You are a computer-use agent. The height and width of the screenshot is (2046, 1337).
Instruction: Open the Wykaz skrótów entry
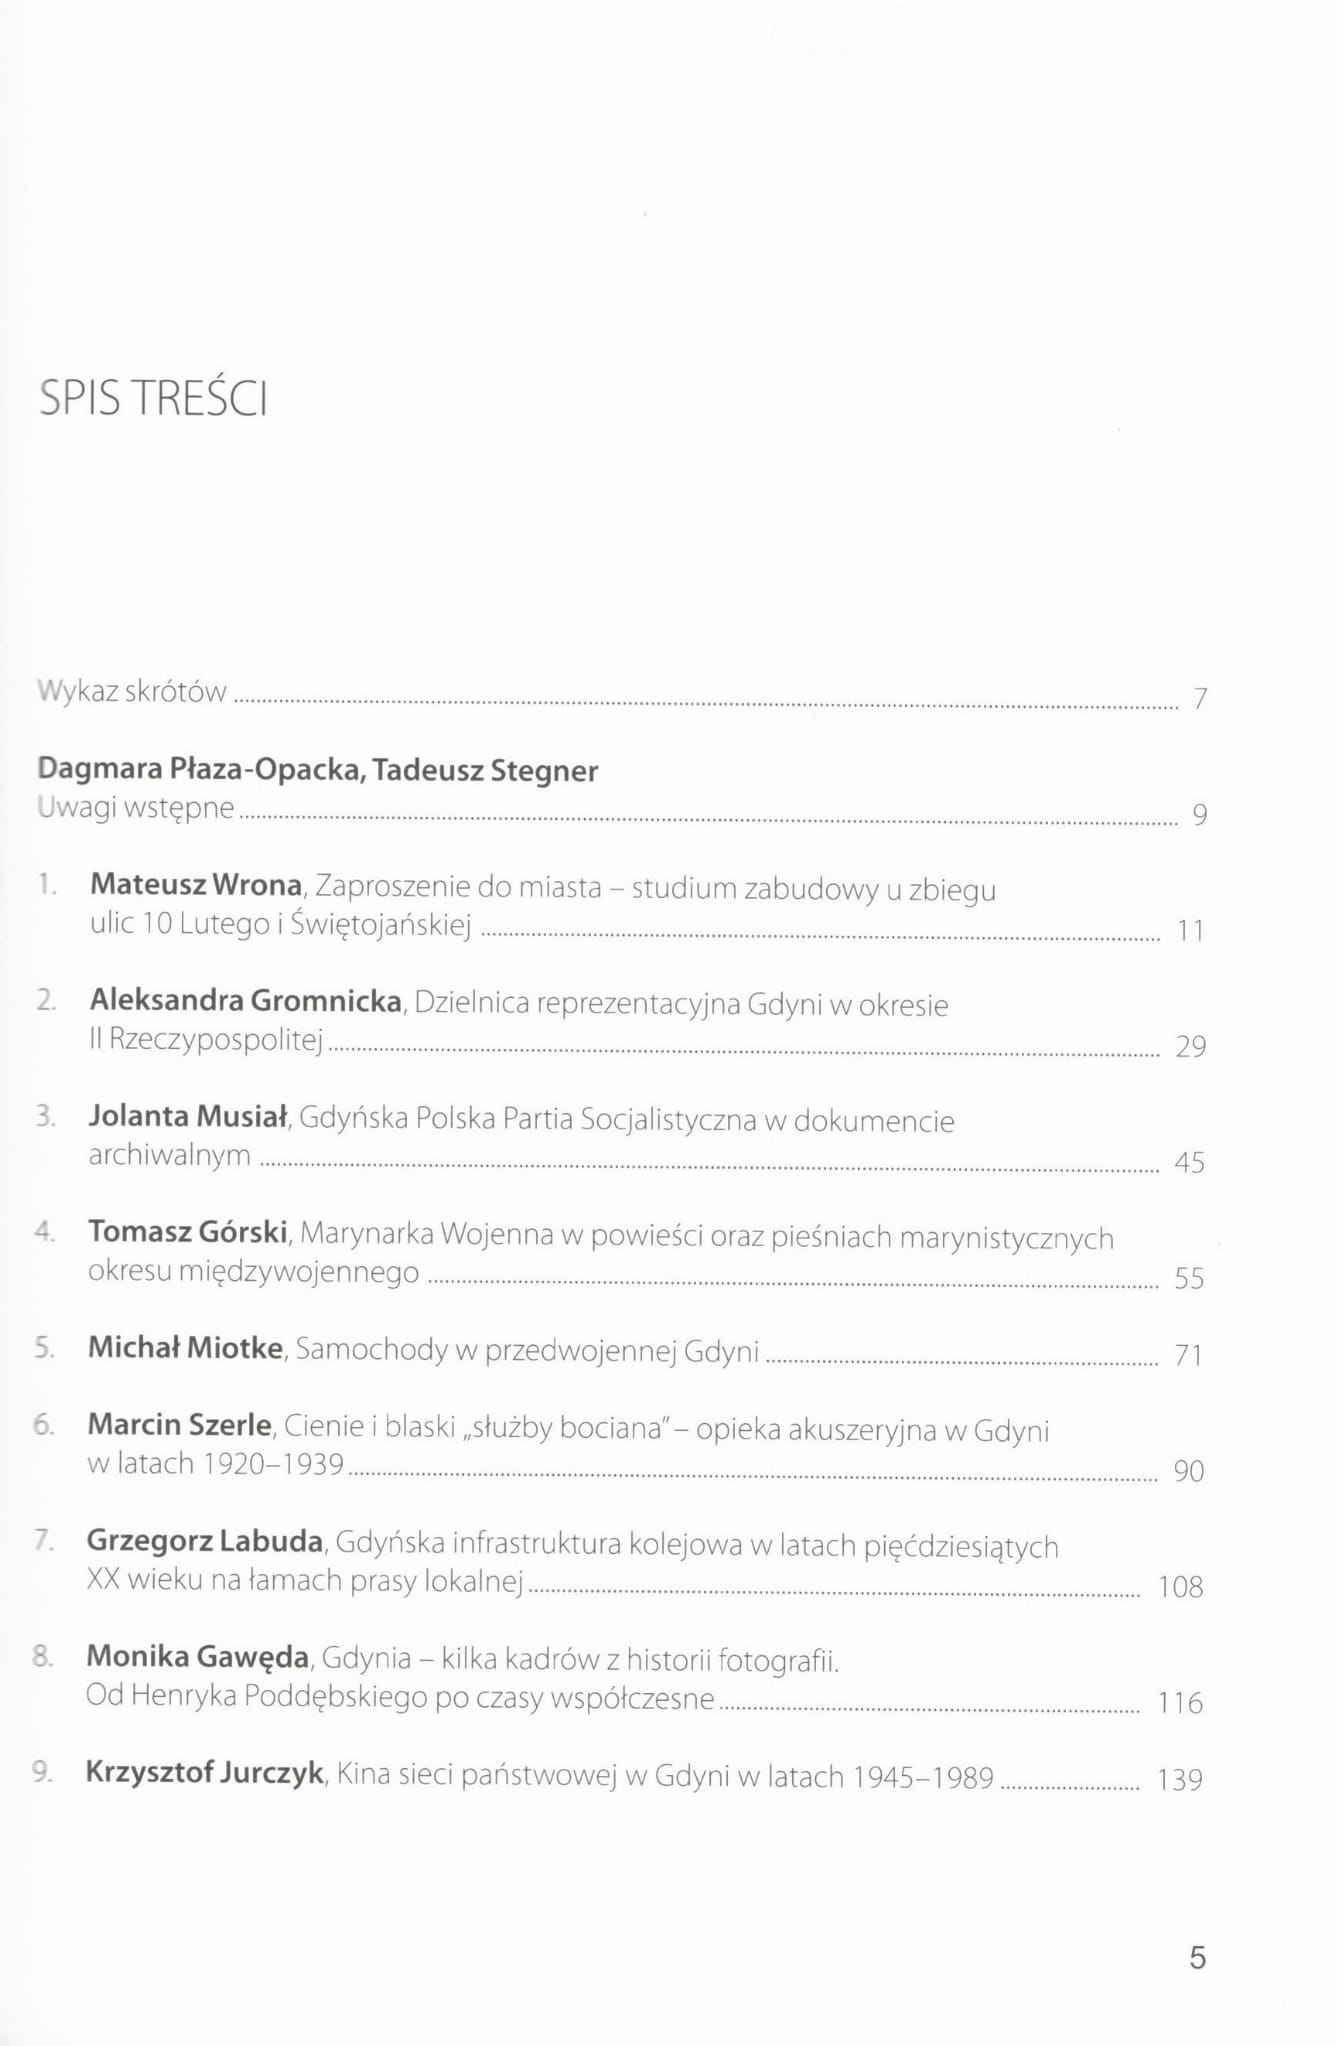coord(132,692)
